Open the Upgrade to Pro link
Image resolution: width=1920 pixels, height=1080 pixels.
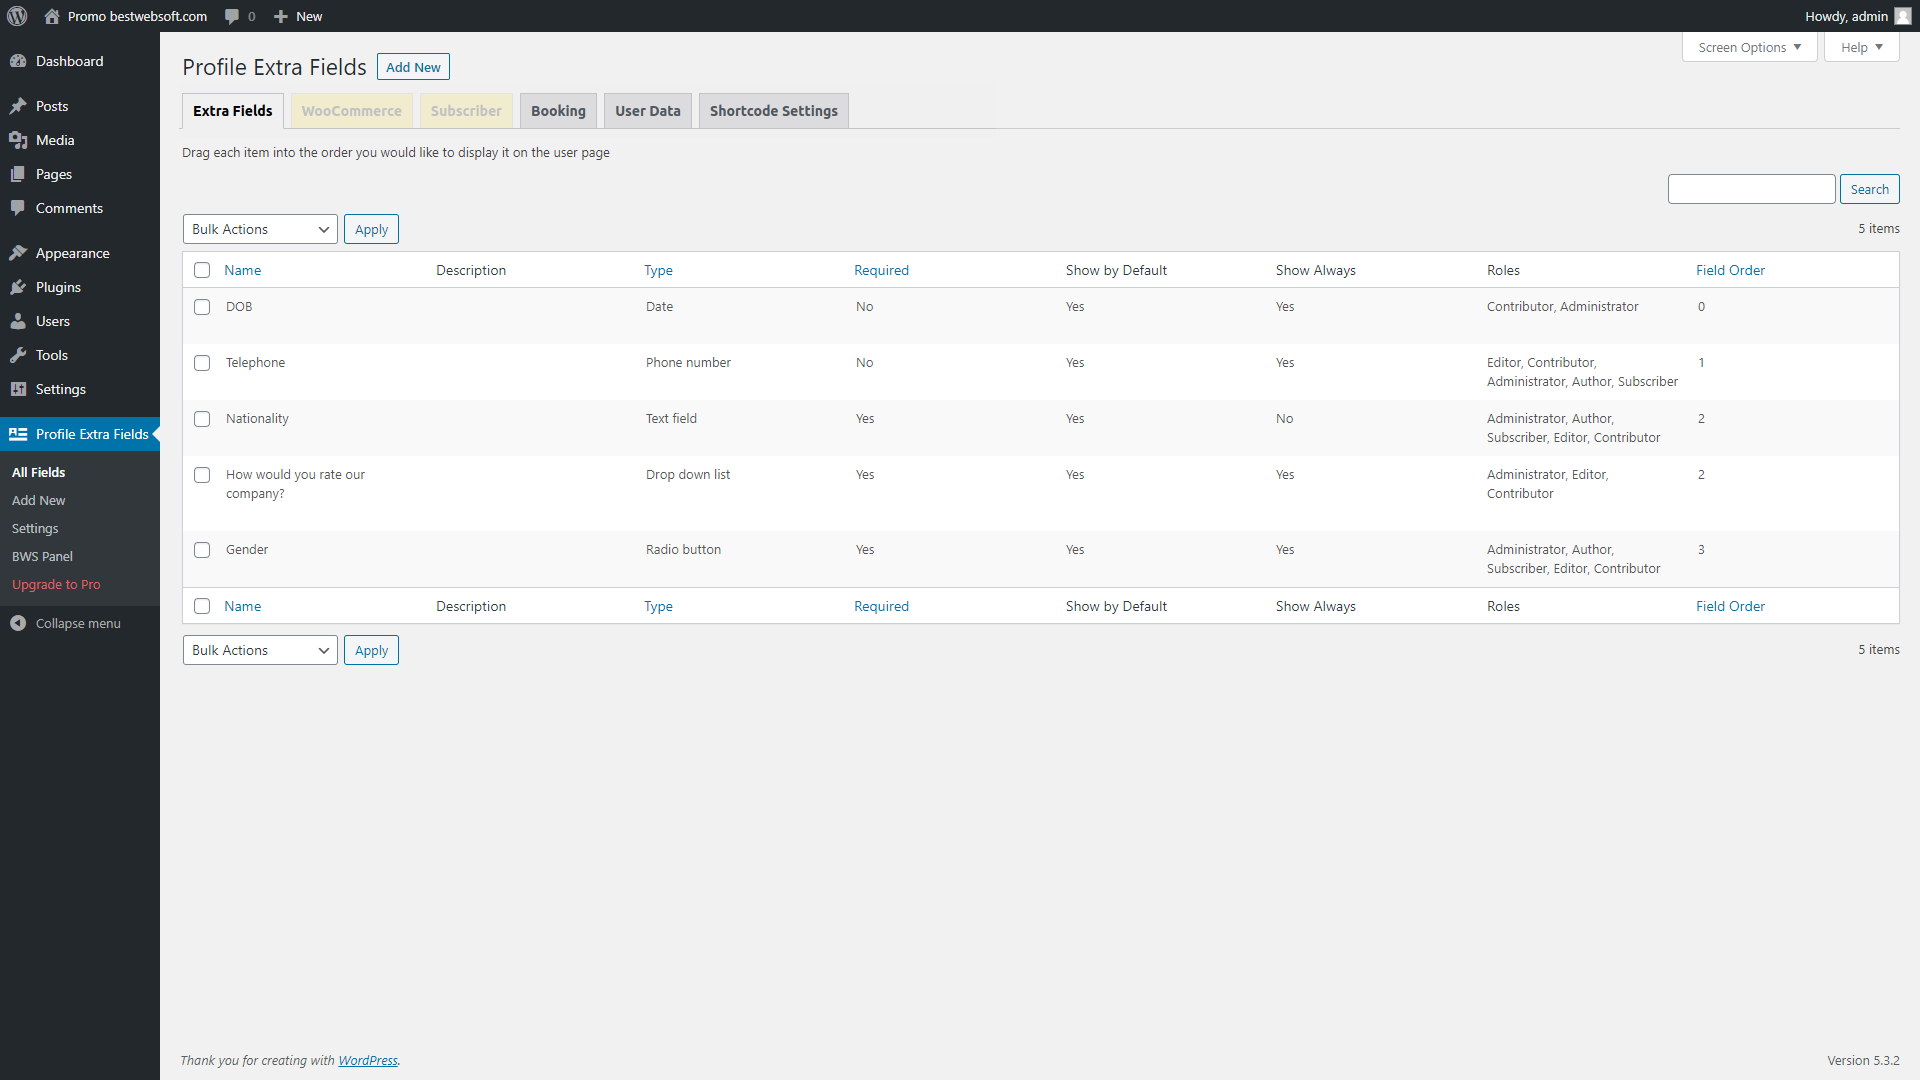coord(56,584)
